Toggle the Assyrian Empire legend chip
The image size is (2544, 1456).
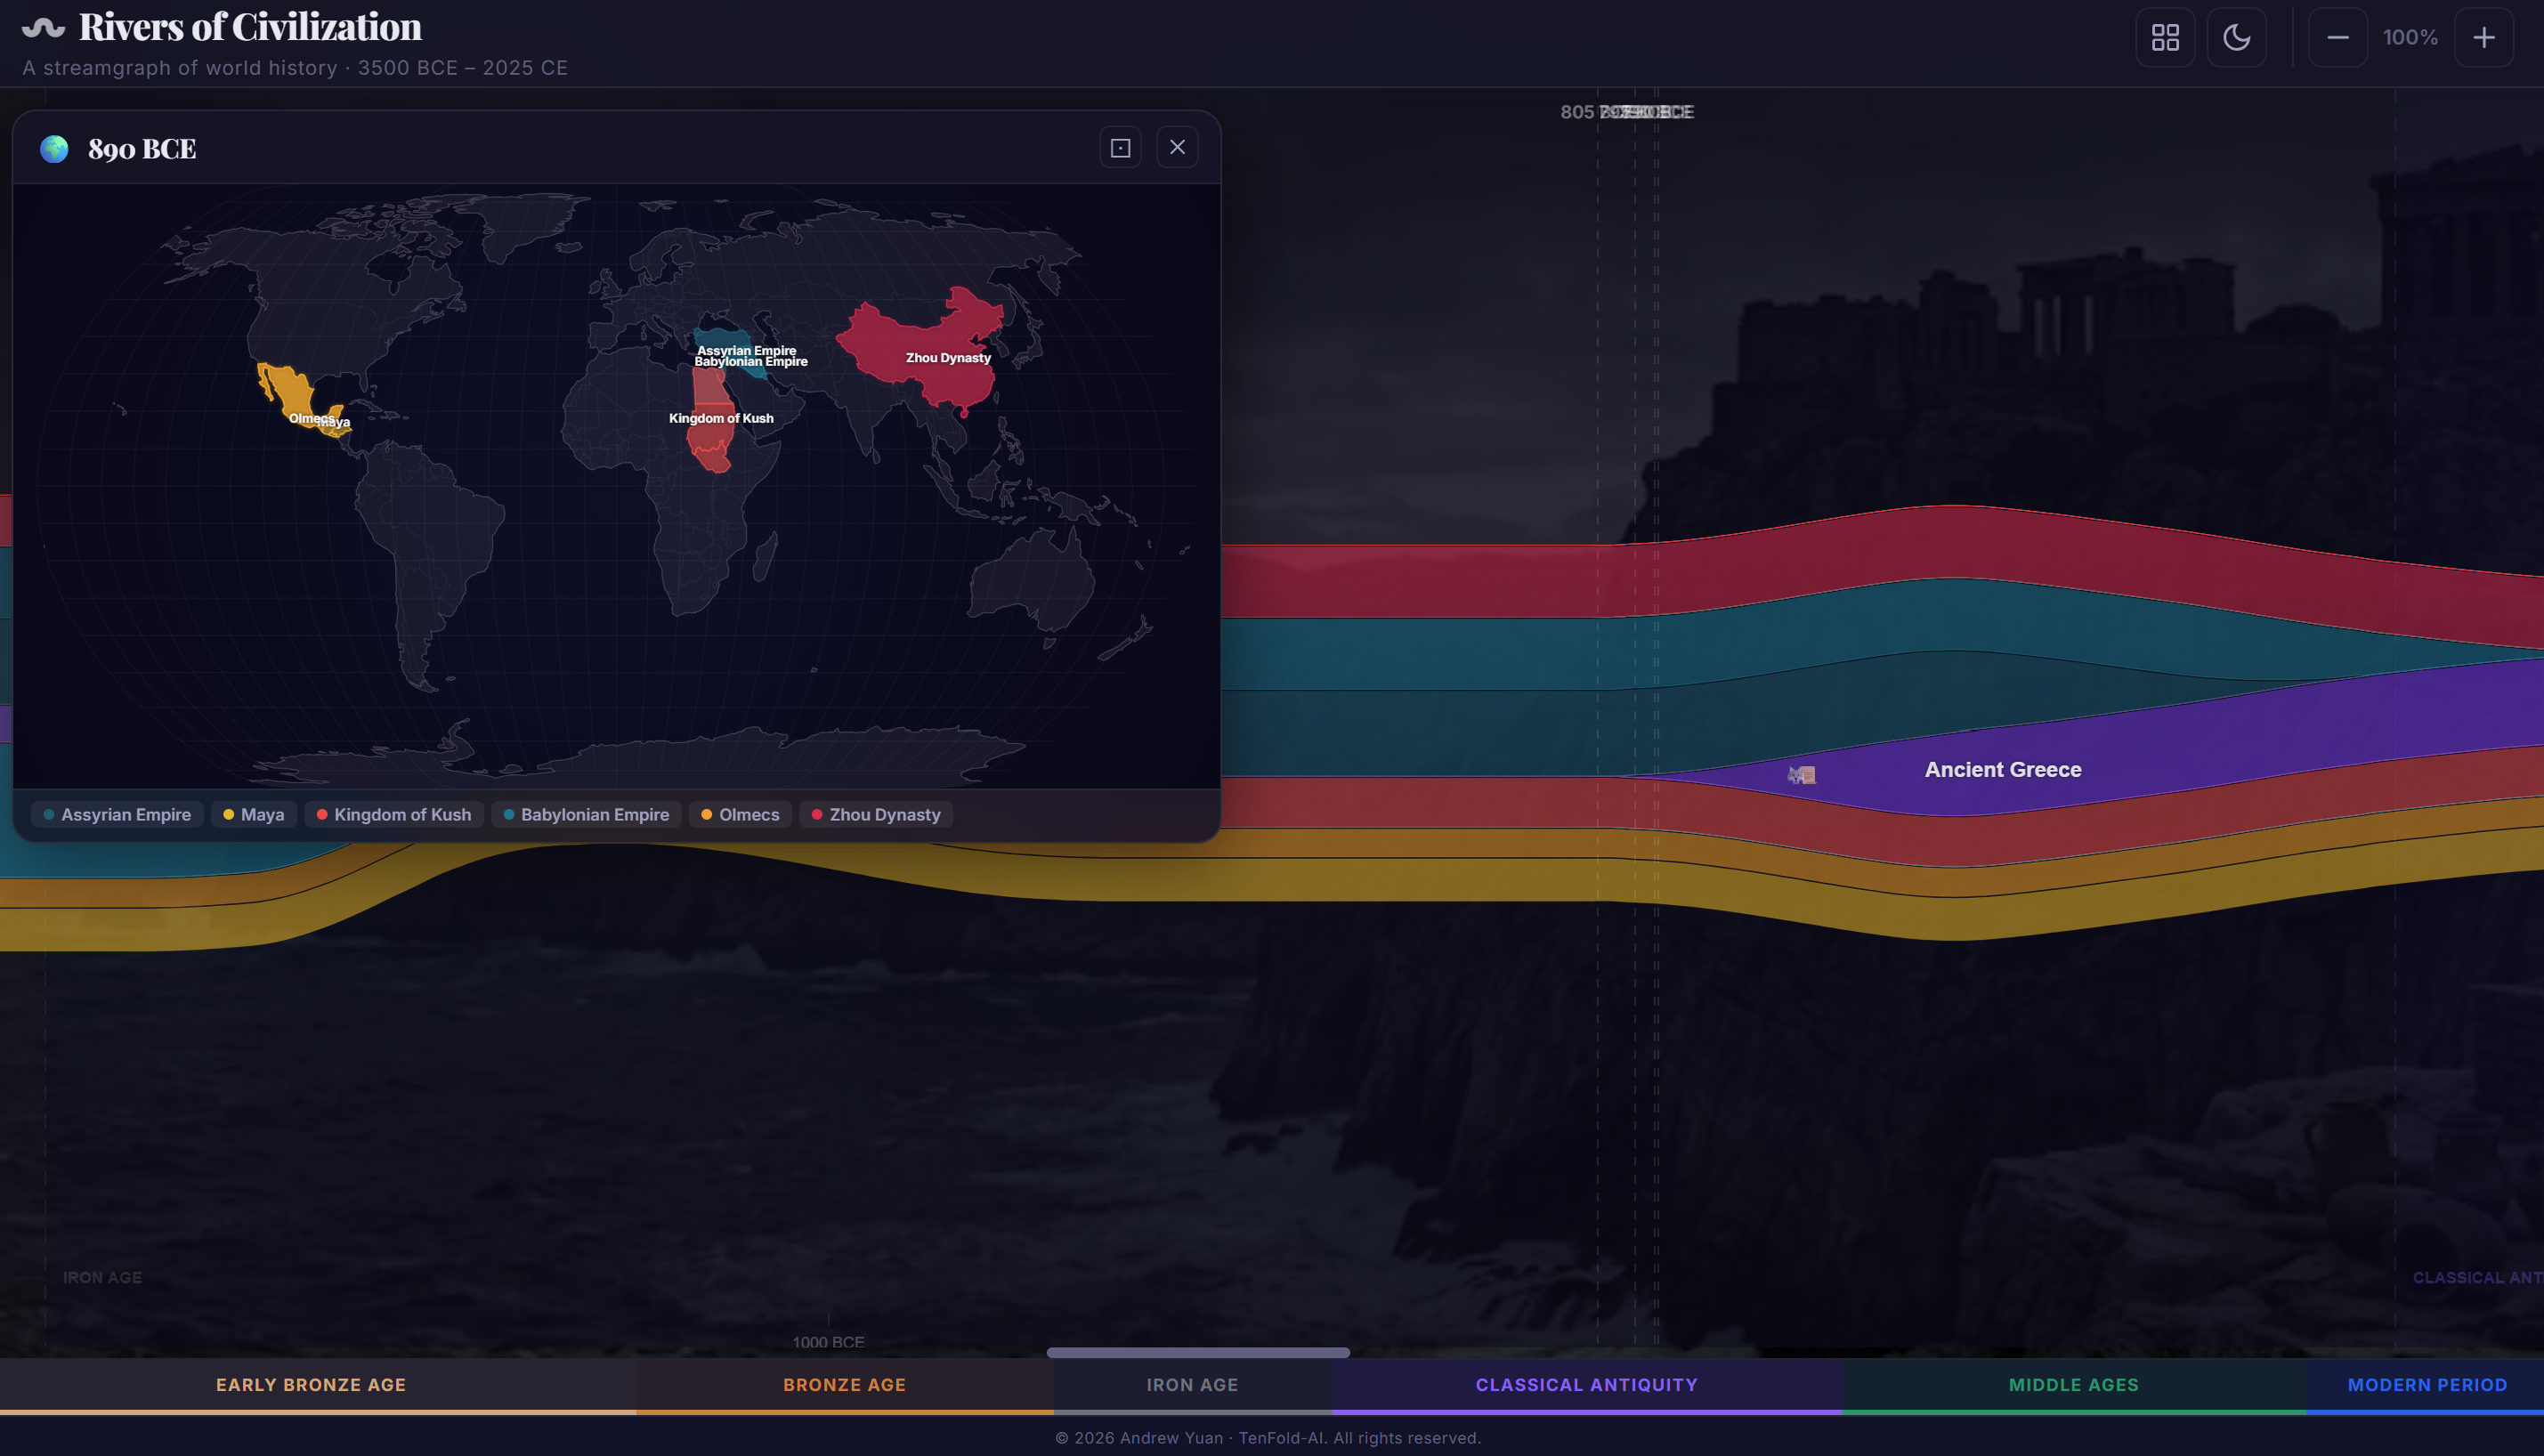pos(117,814)
